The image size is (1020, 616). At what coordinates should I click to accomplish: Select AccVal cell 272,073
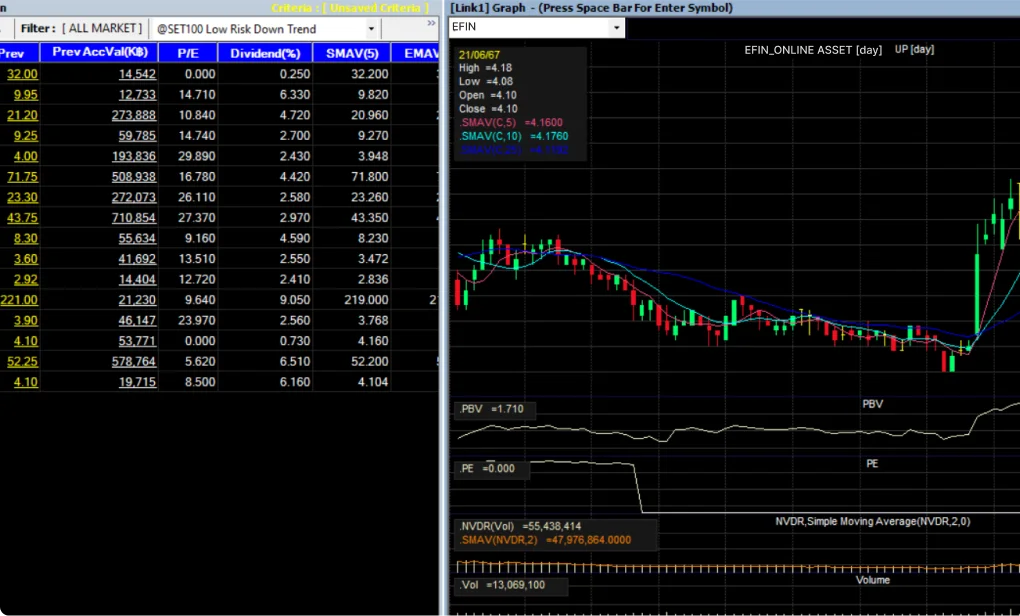pos(134,197)
